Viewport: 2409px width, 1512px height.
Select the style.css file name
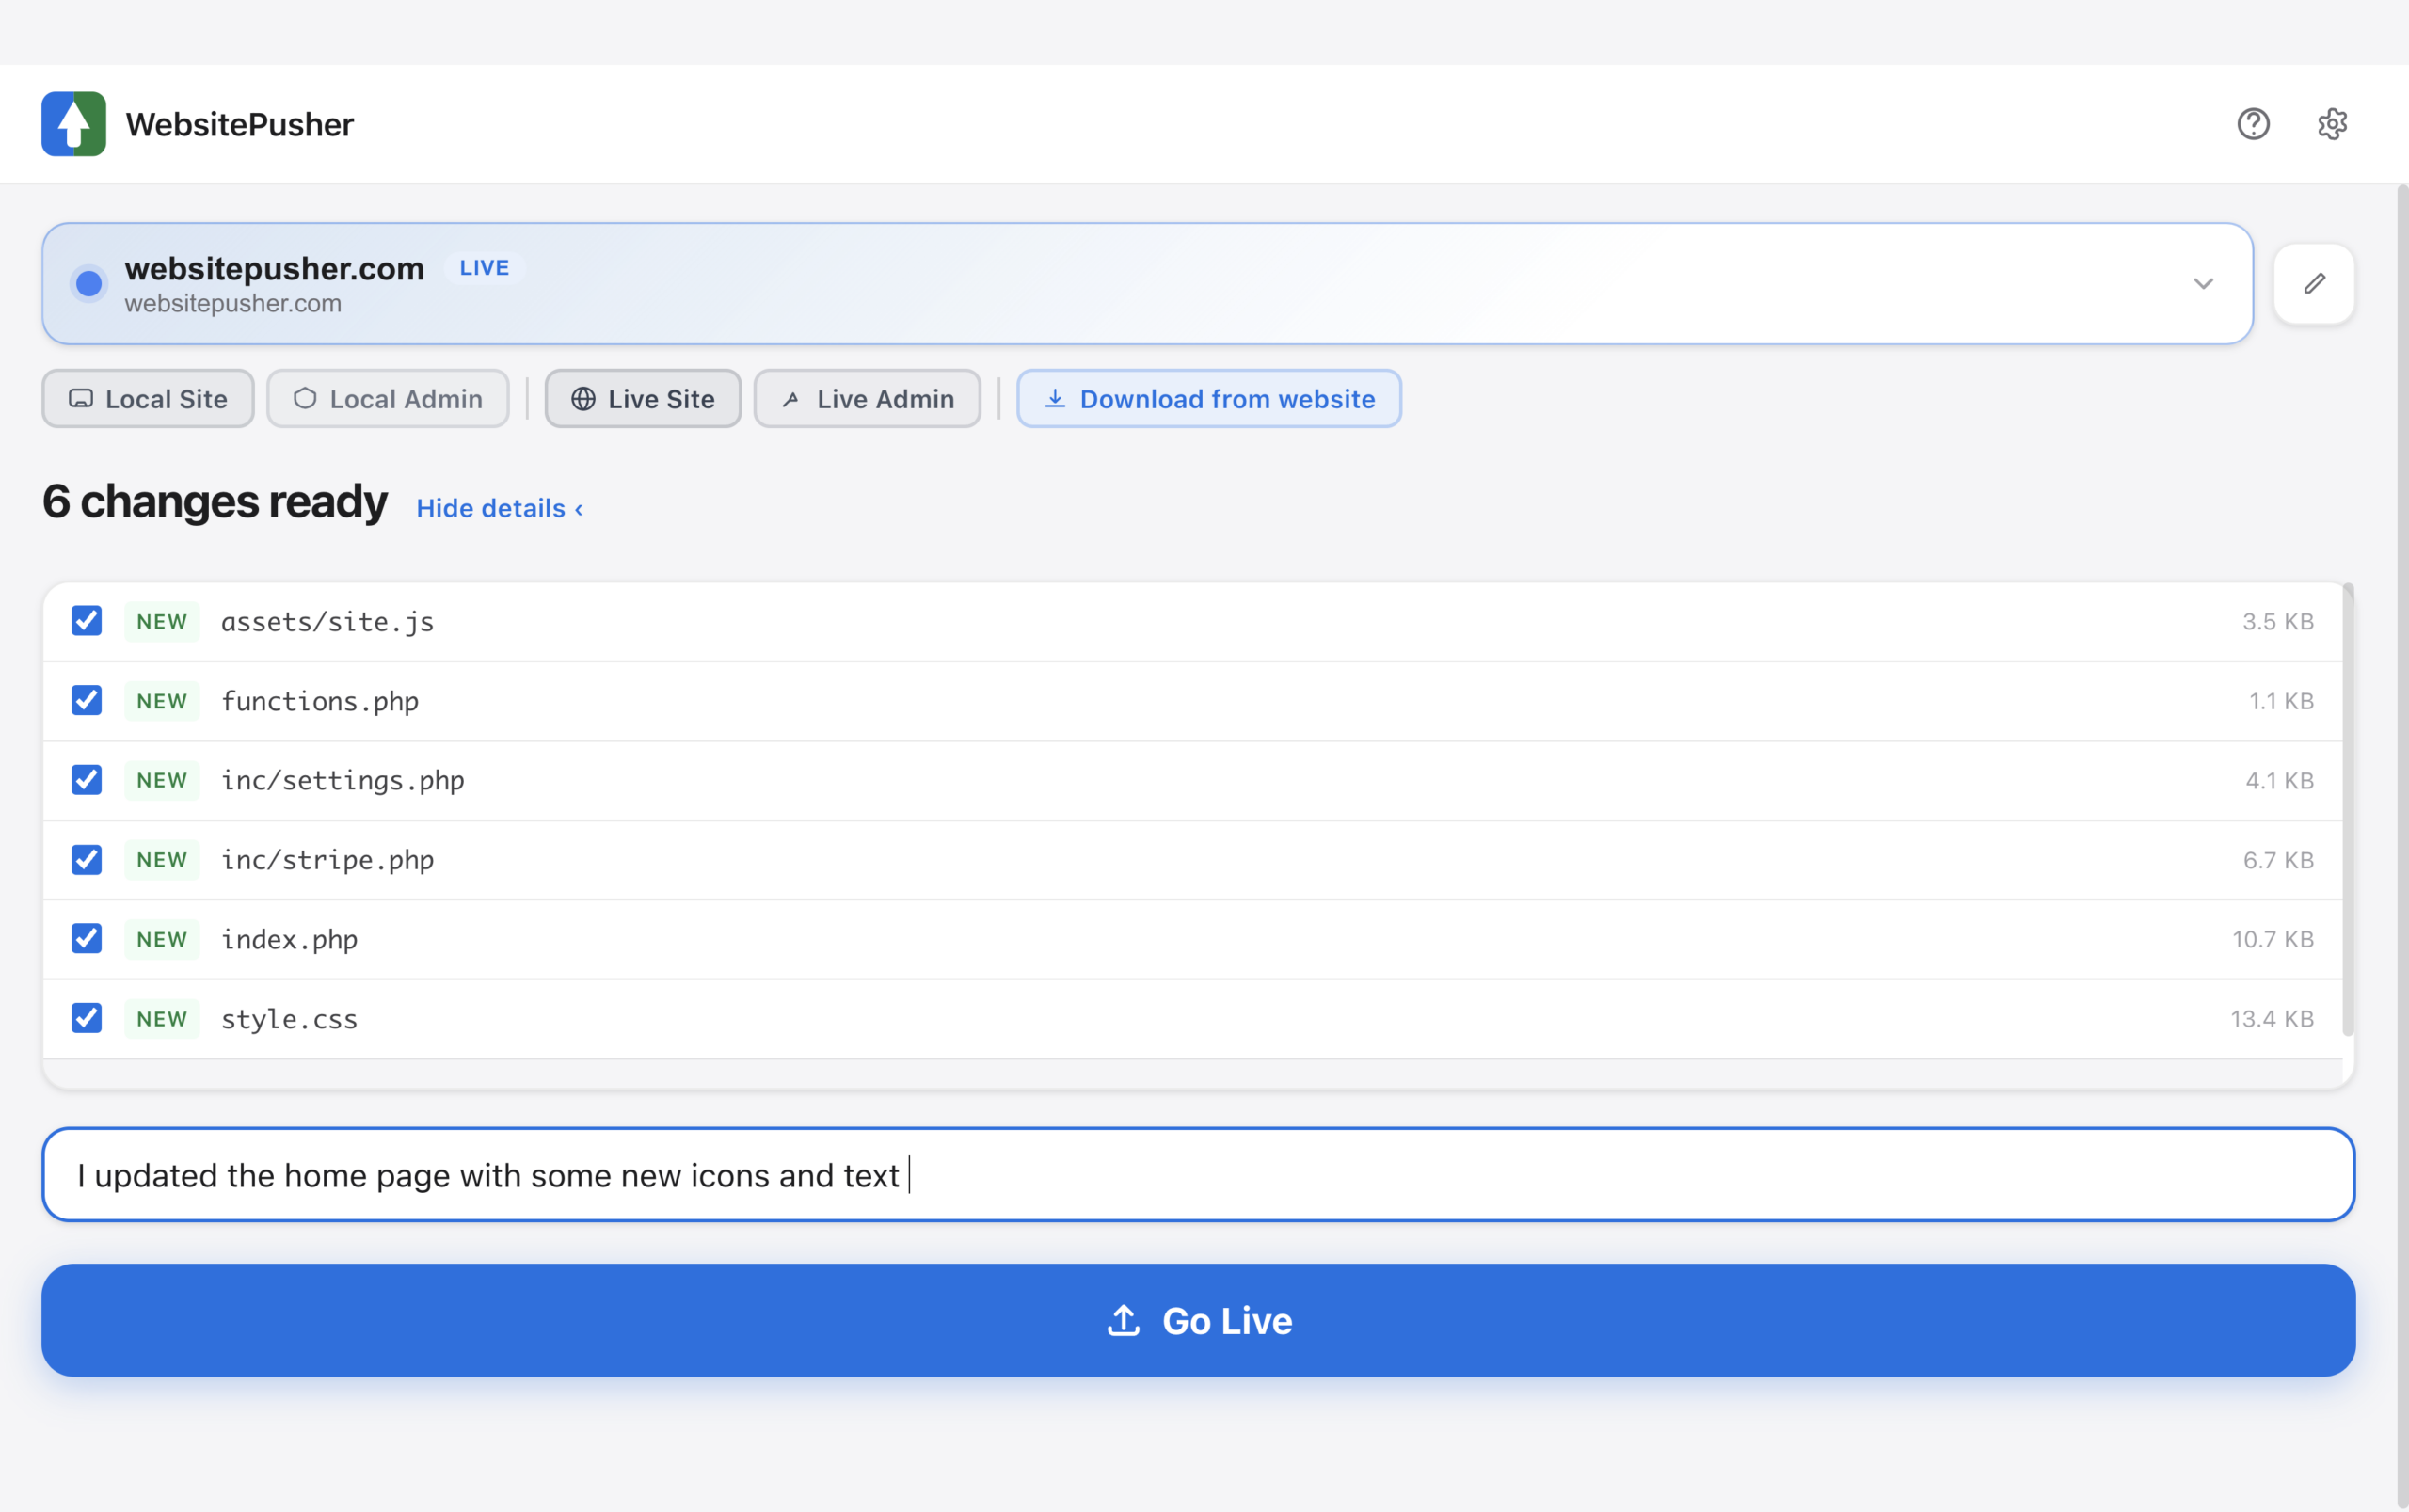pyautogui.click(x=289, y=1020)
